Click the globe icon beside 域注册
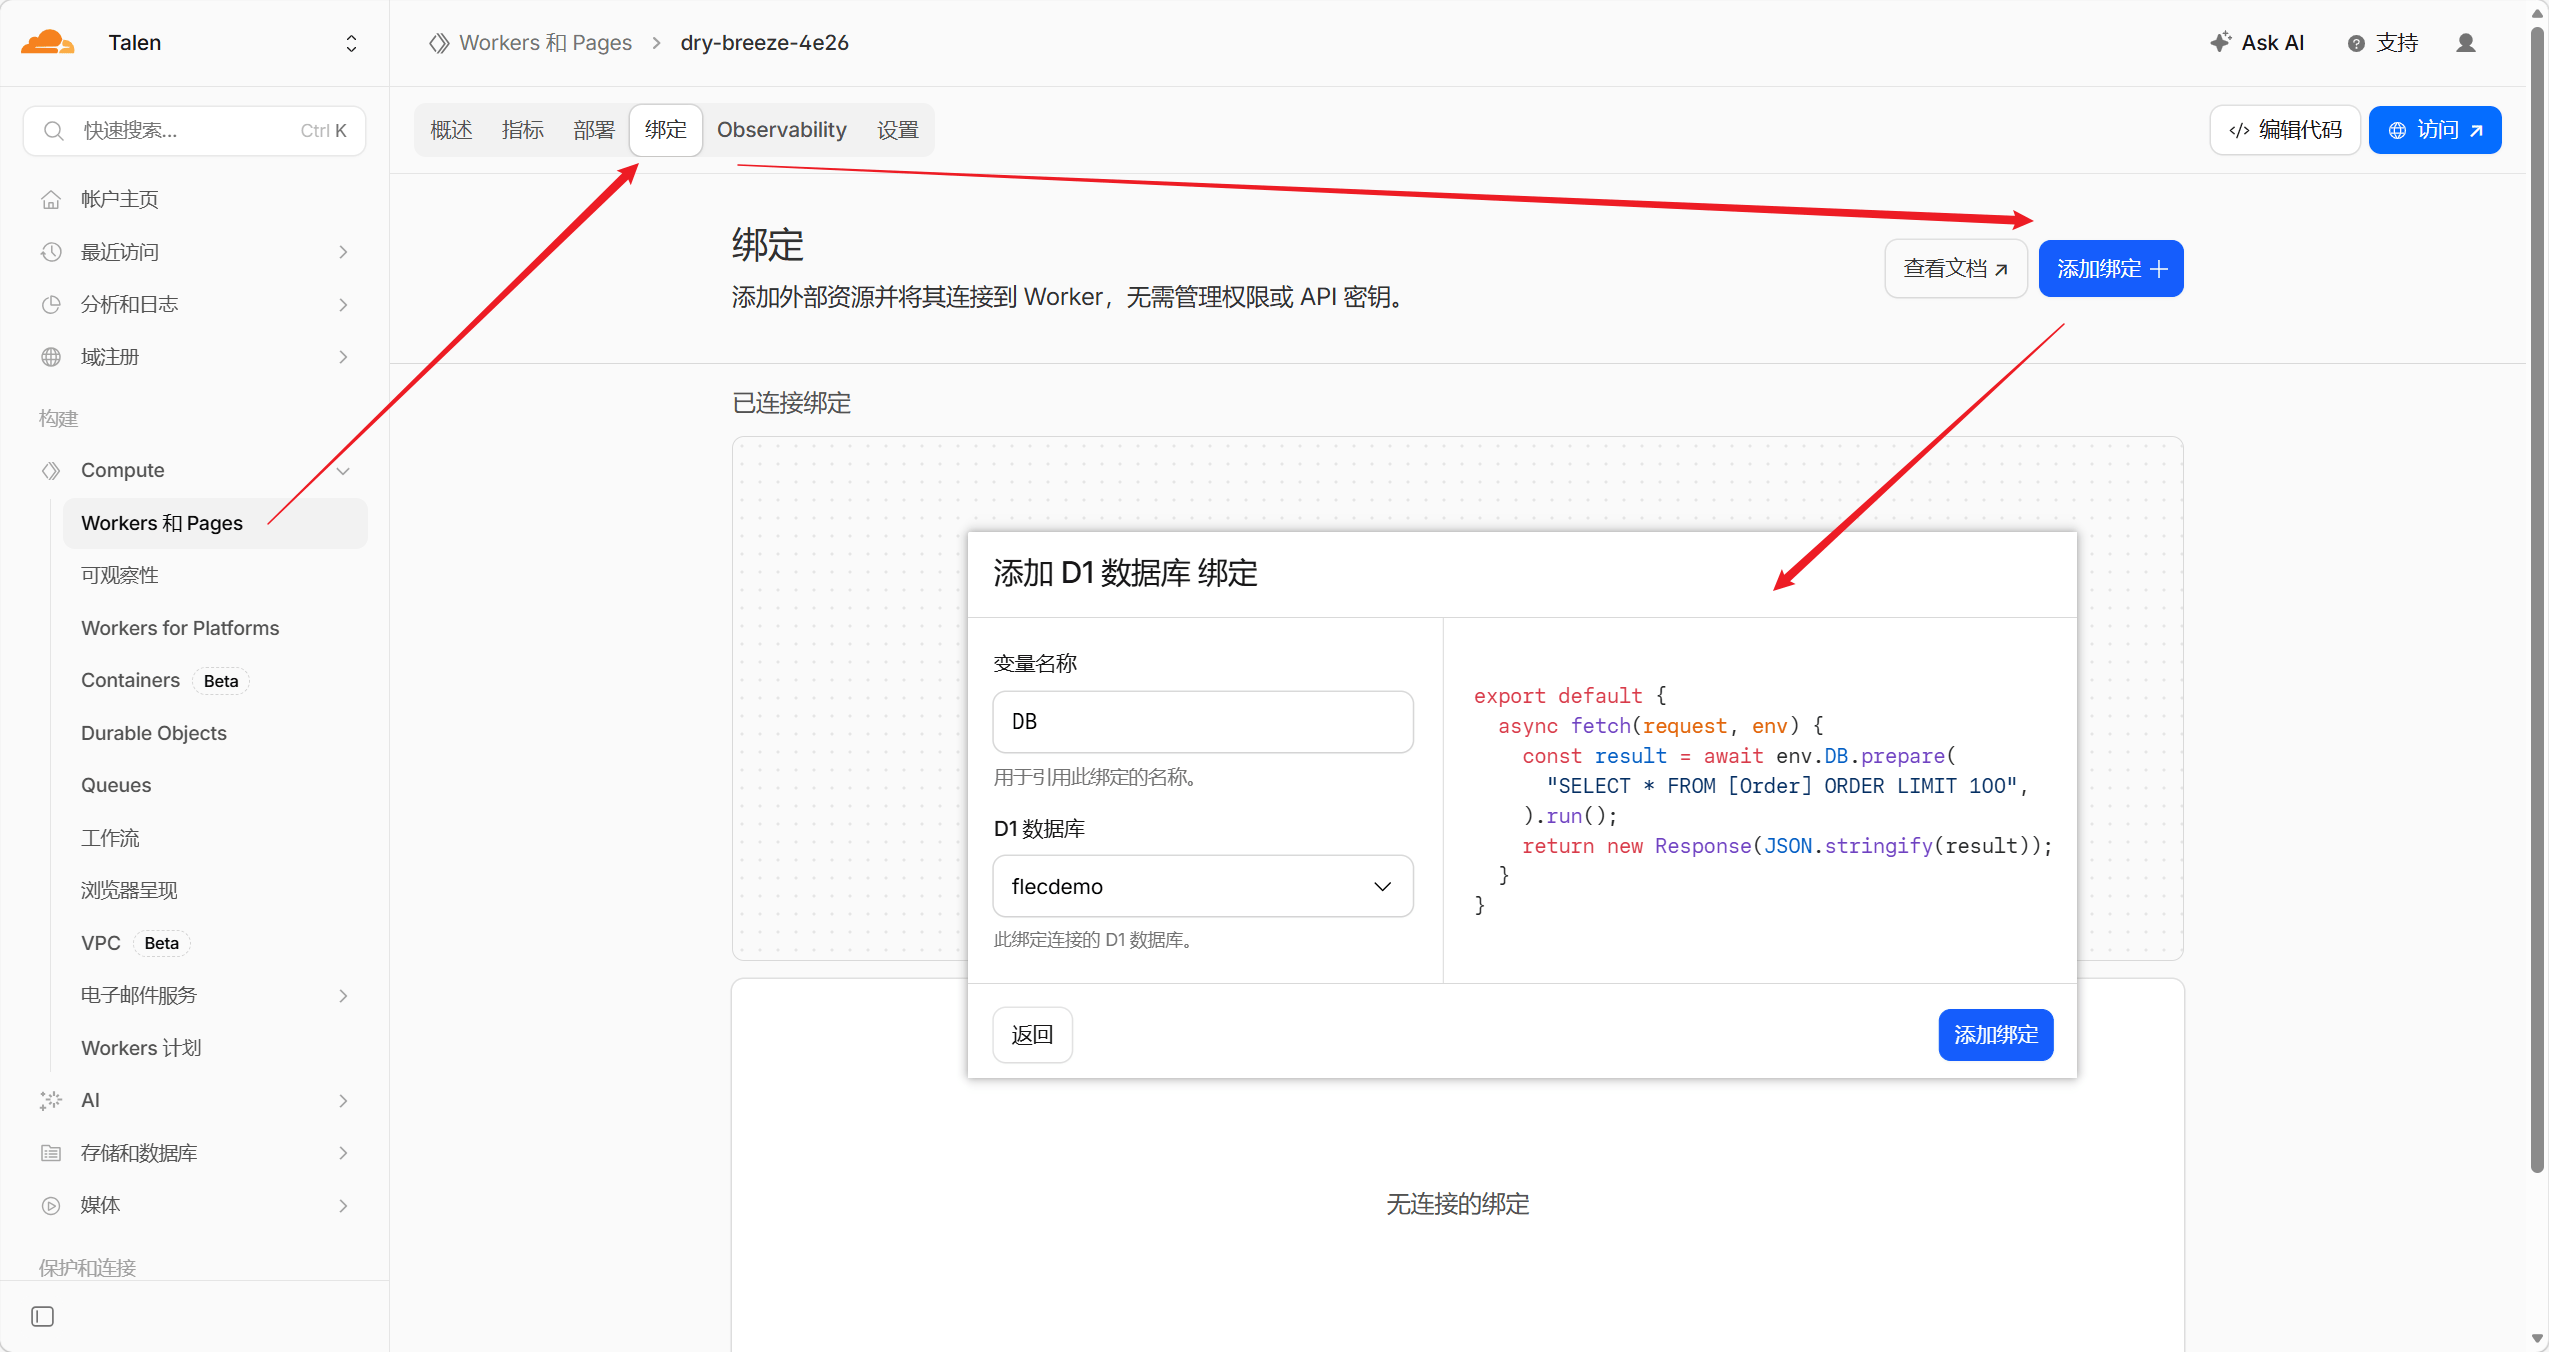 click(x=51, y=356)
